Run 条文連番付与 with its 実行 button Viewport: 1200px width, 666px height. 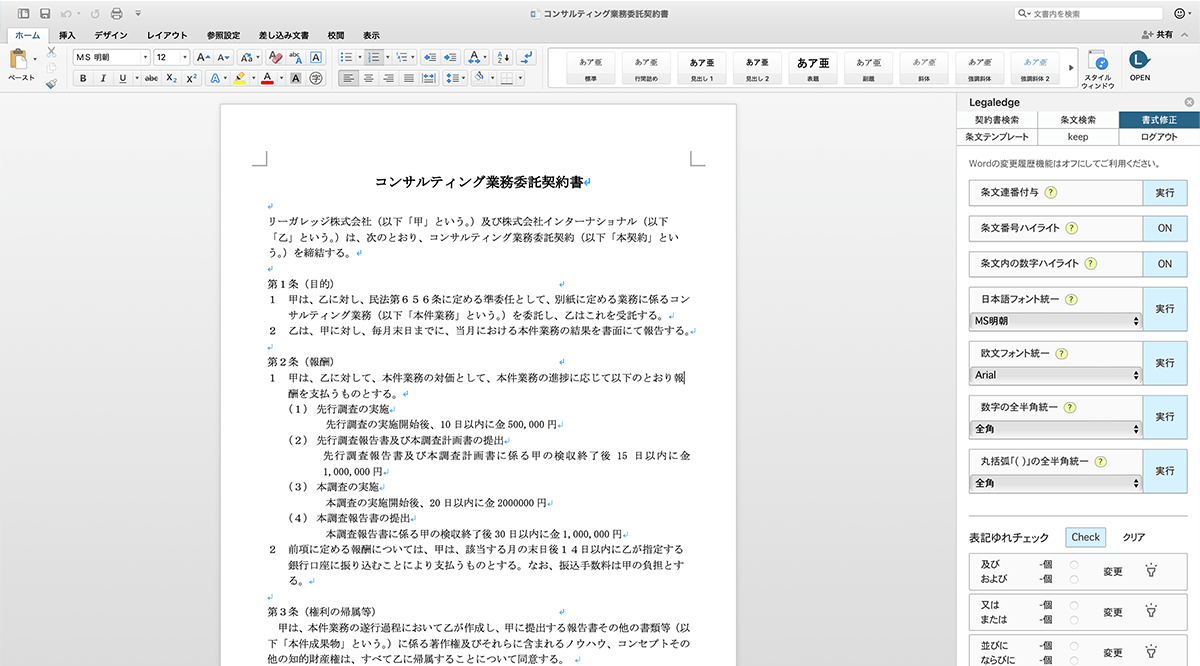coord(1164,192)
